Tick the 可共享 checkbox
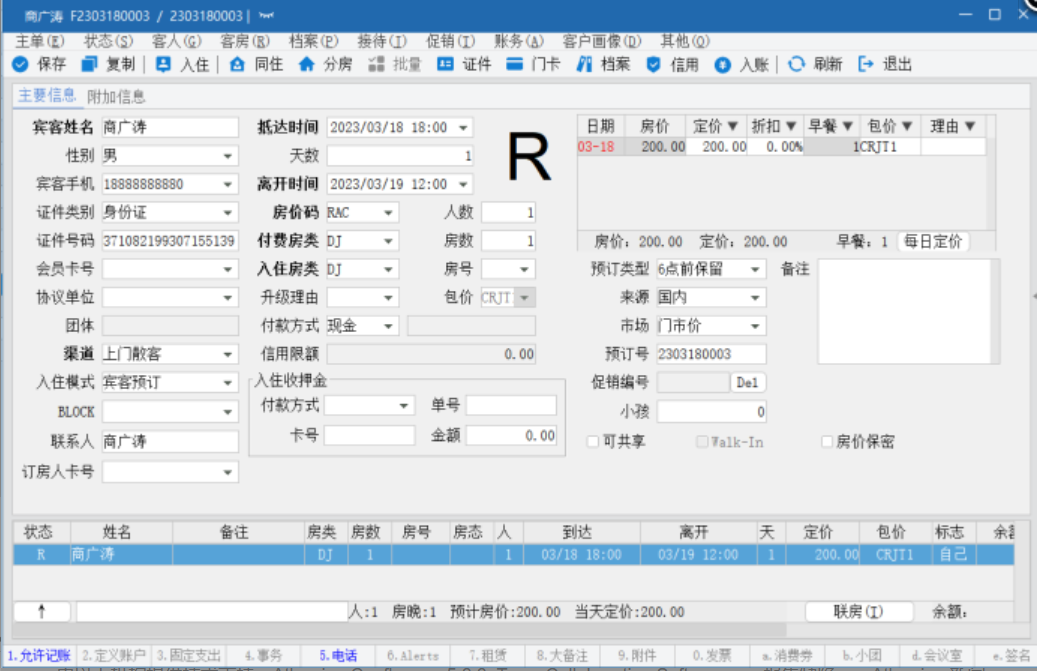This screenshot has width=1037, height=671. (x=593, y=442)
